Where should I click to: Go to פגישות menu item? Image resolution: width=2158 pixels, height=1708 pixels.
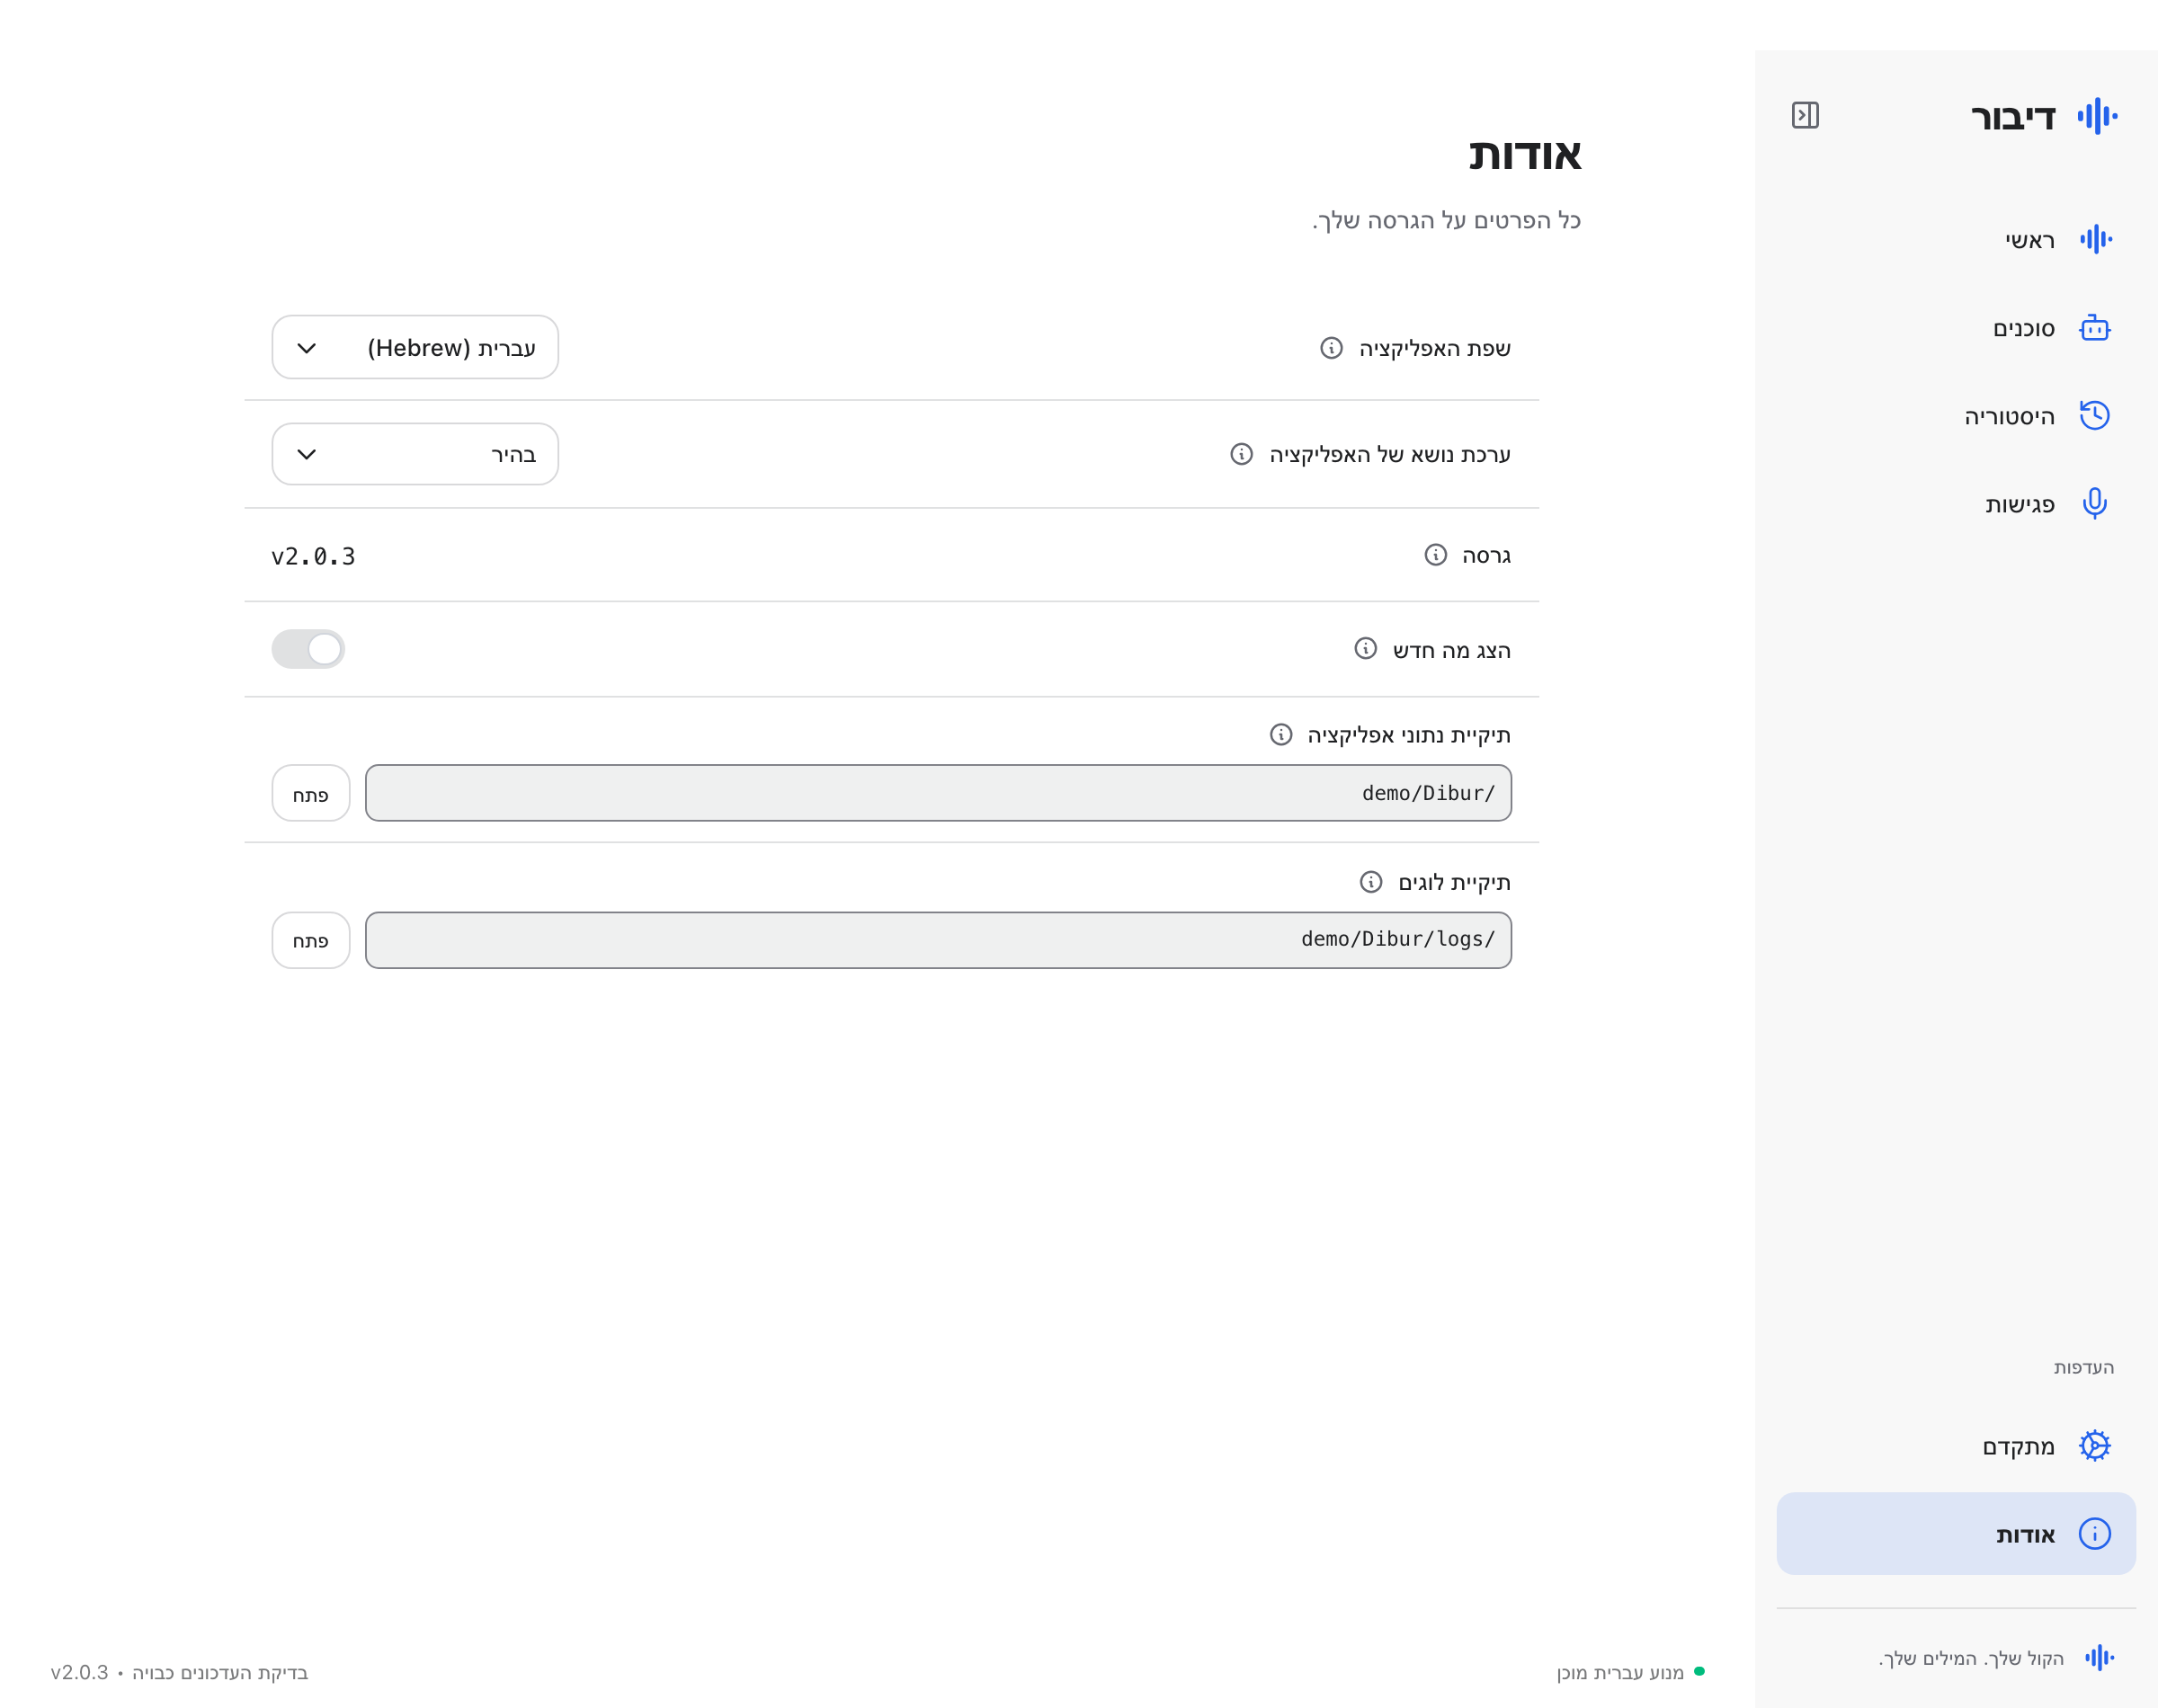(1956, 503)
